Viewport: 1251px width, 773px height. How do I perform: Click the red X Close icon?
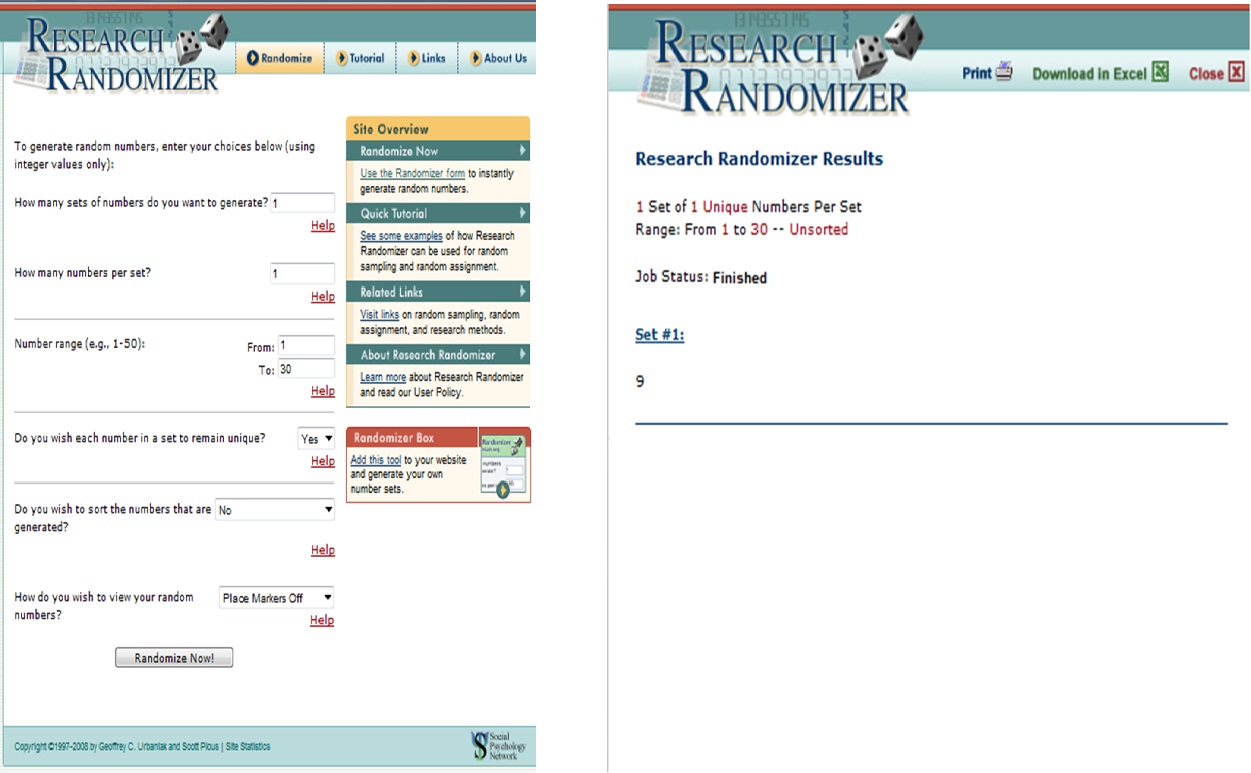[1237, 72]
